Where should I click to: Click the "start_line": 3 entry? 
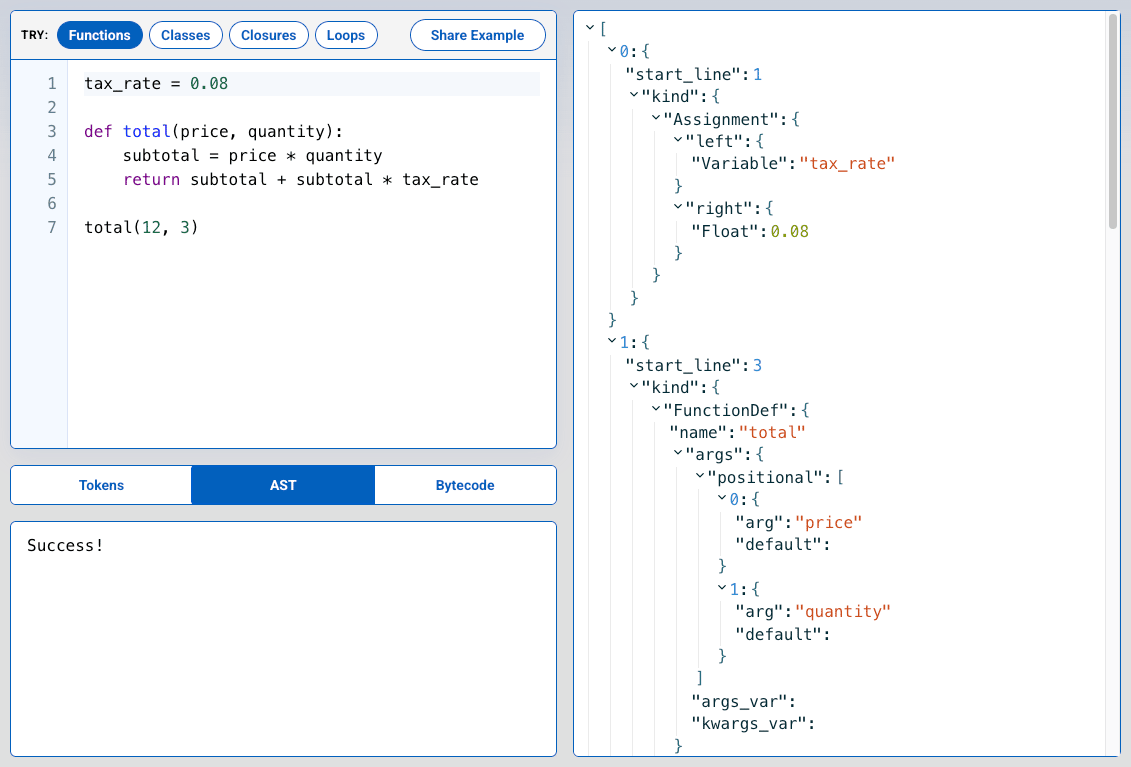click(x=693, y=366)
